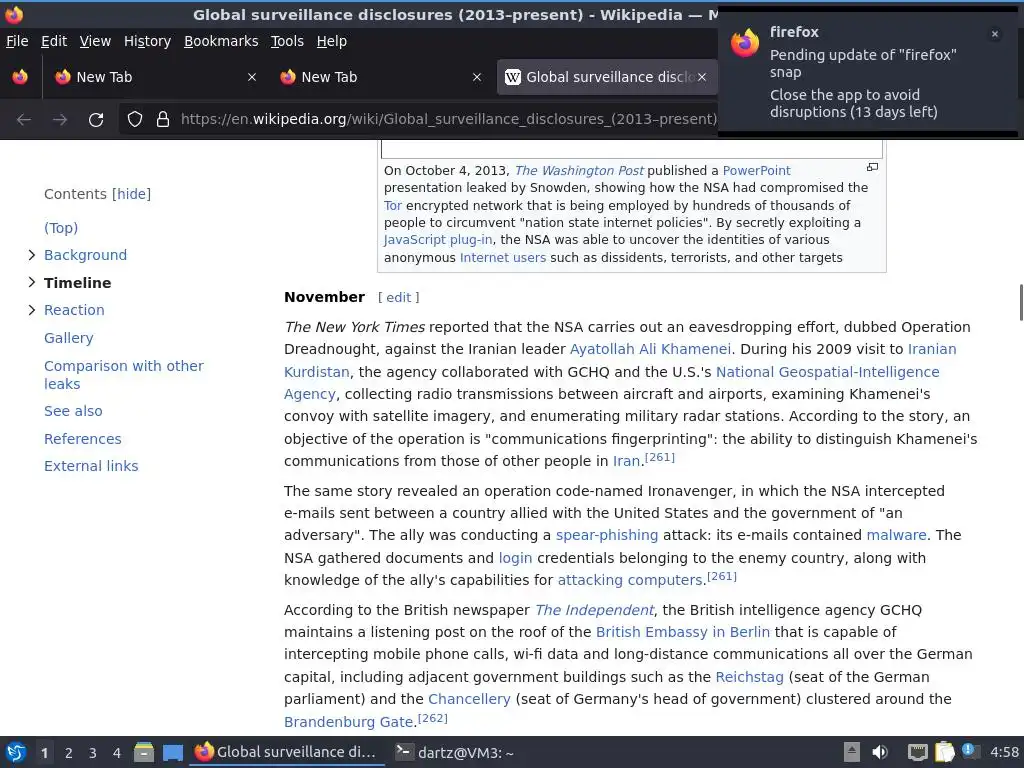Close the second New Tab
The image size is (1024, 768).
tap(477, 77)
